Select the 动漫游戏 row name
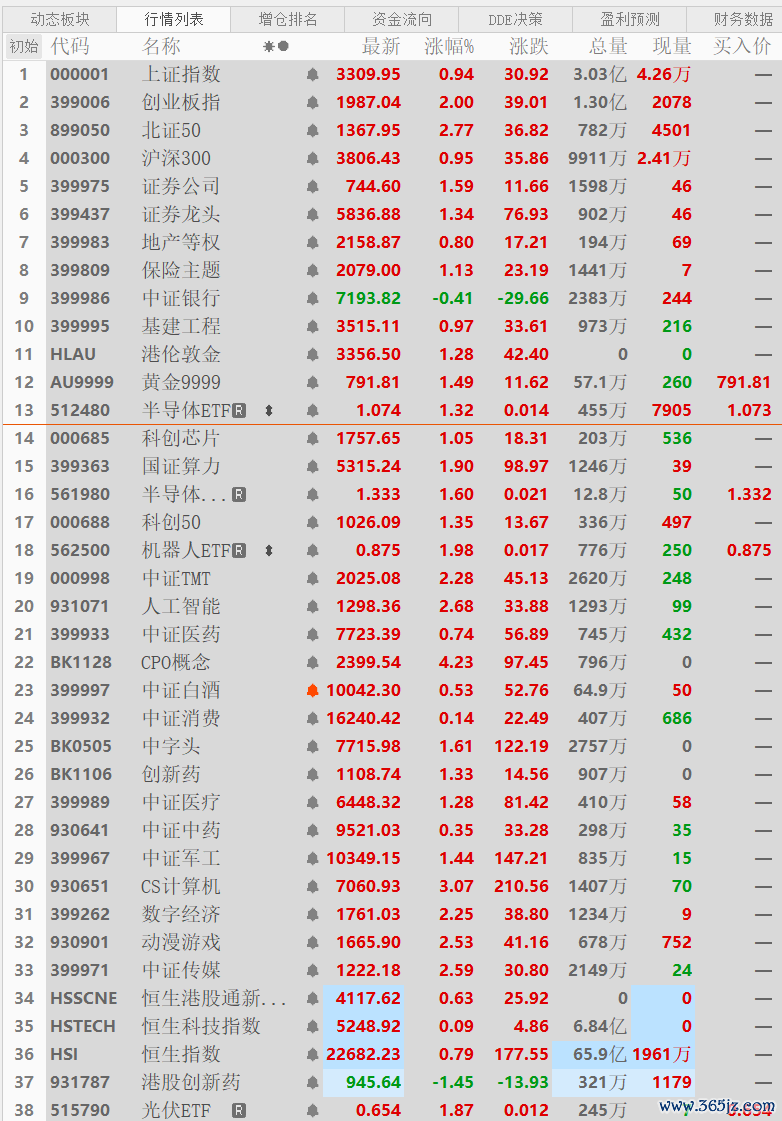 [181, 942]
